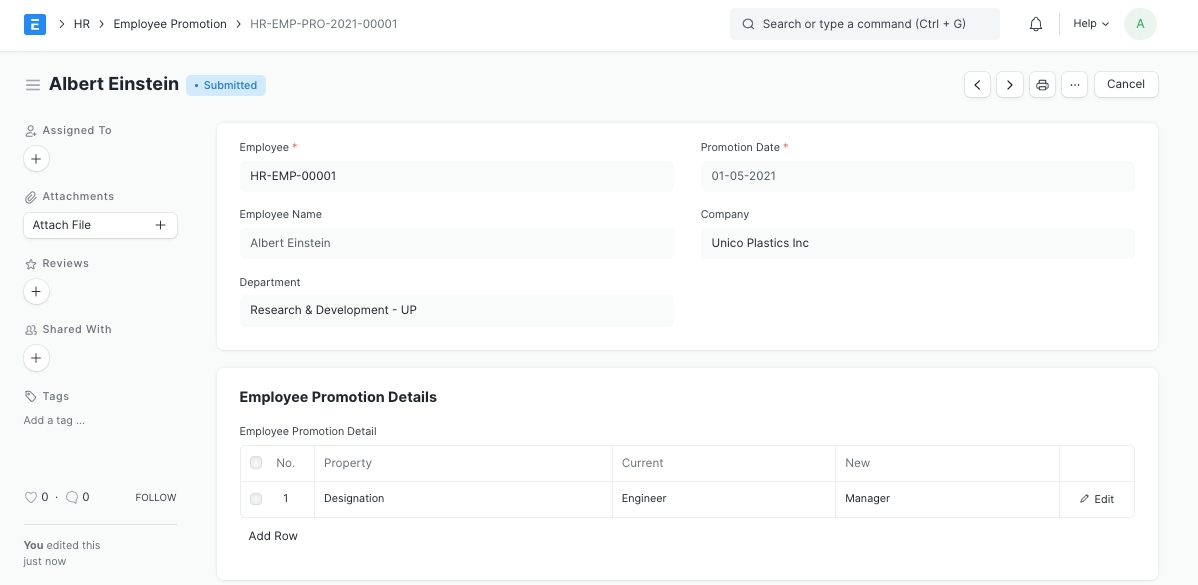Open Employee Promotion breadcrumb
The width and height of the screenshot is (1198, 585).
tap(170, 24)
